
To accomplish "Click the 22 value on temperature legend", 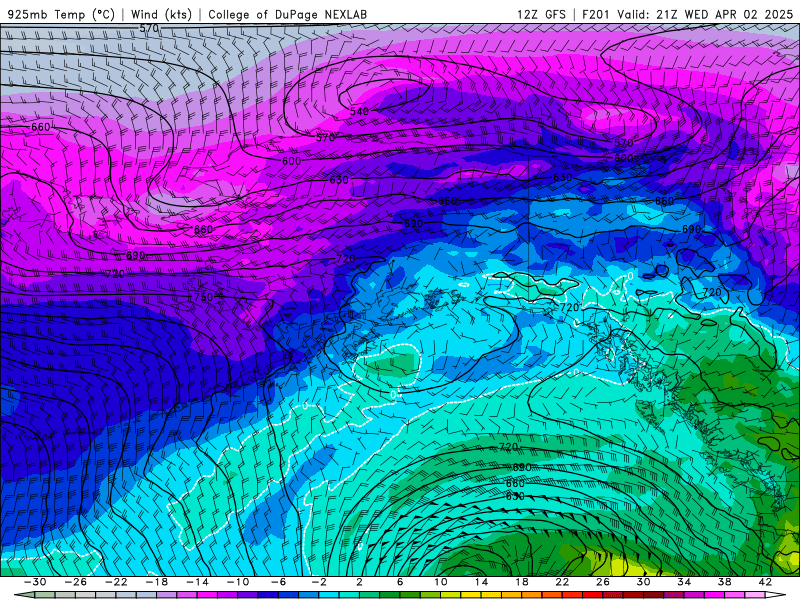I will 562,582.
